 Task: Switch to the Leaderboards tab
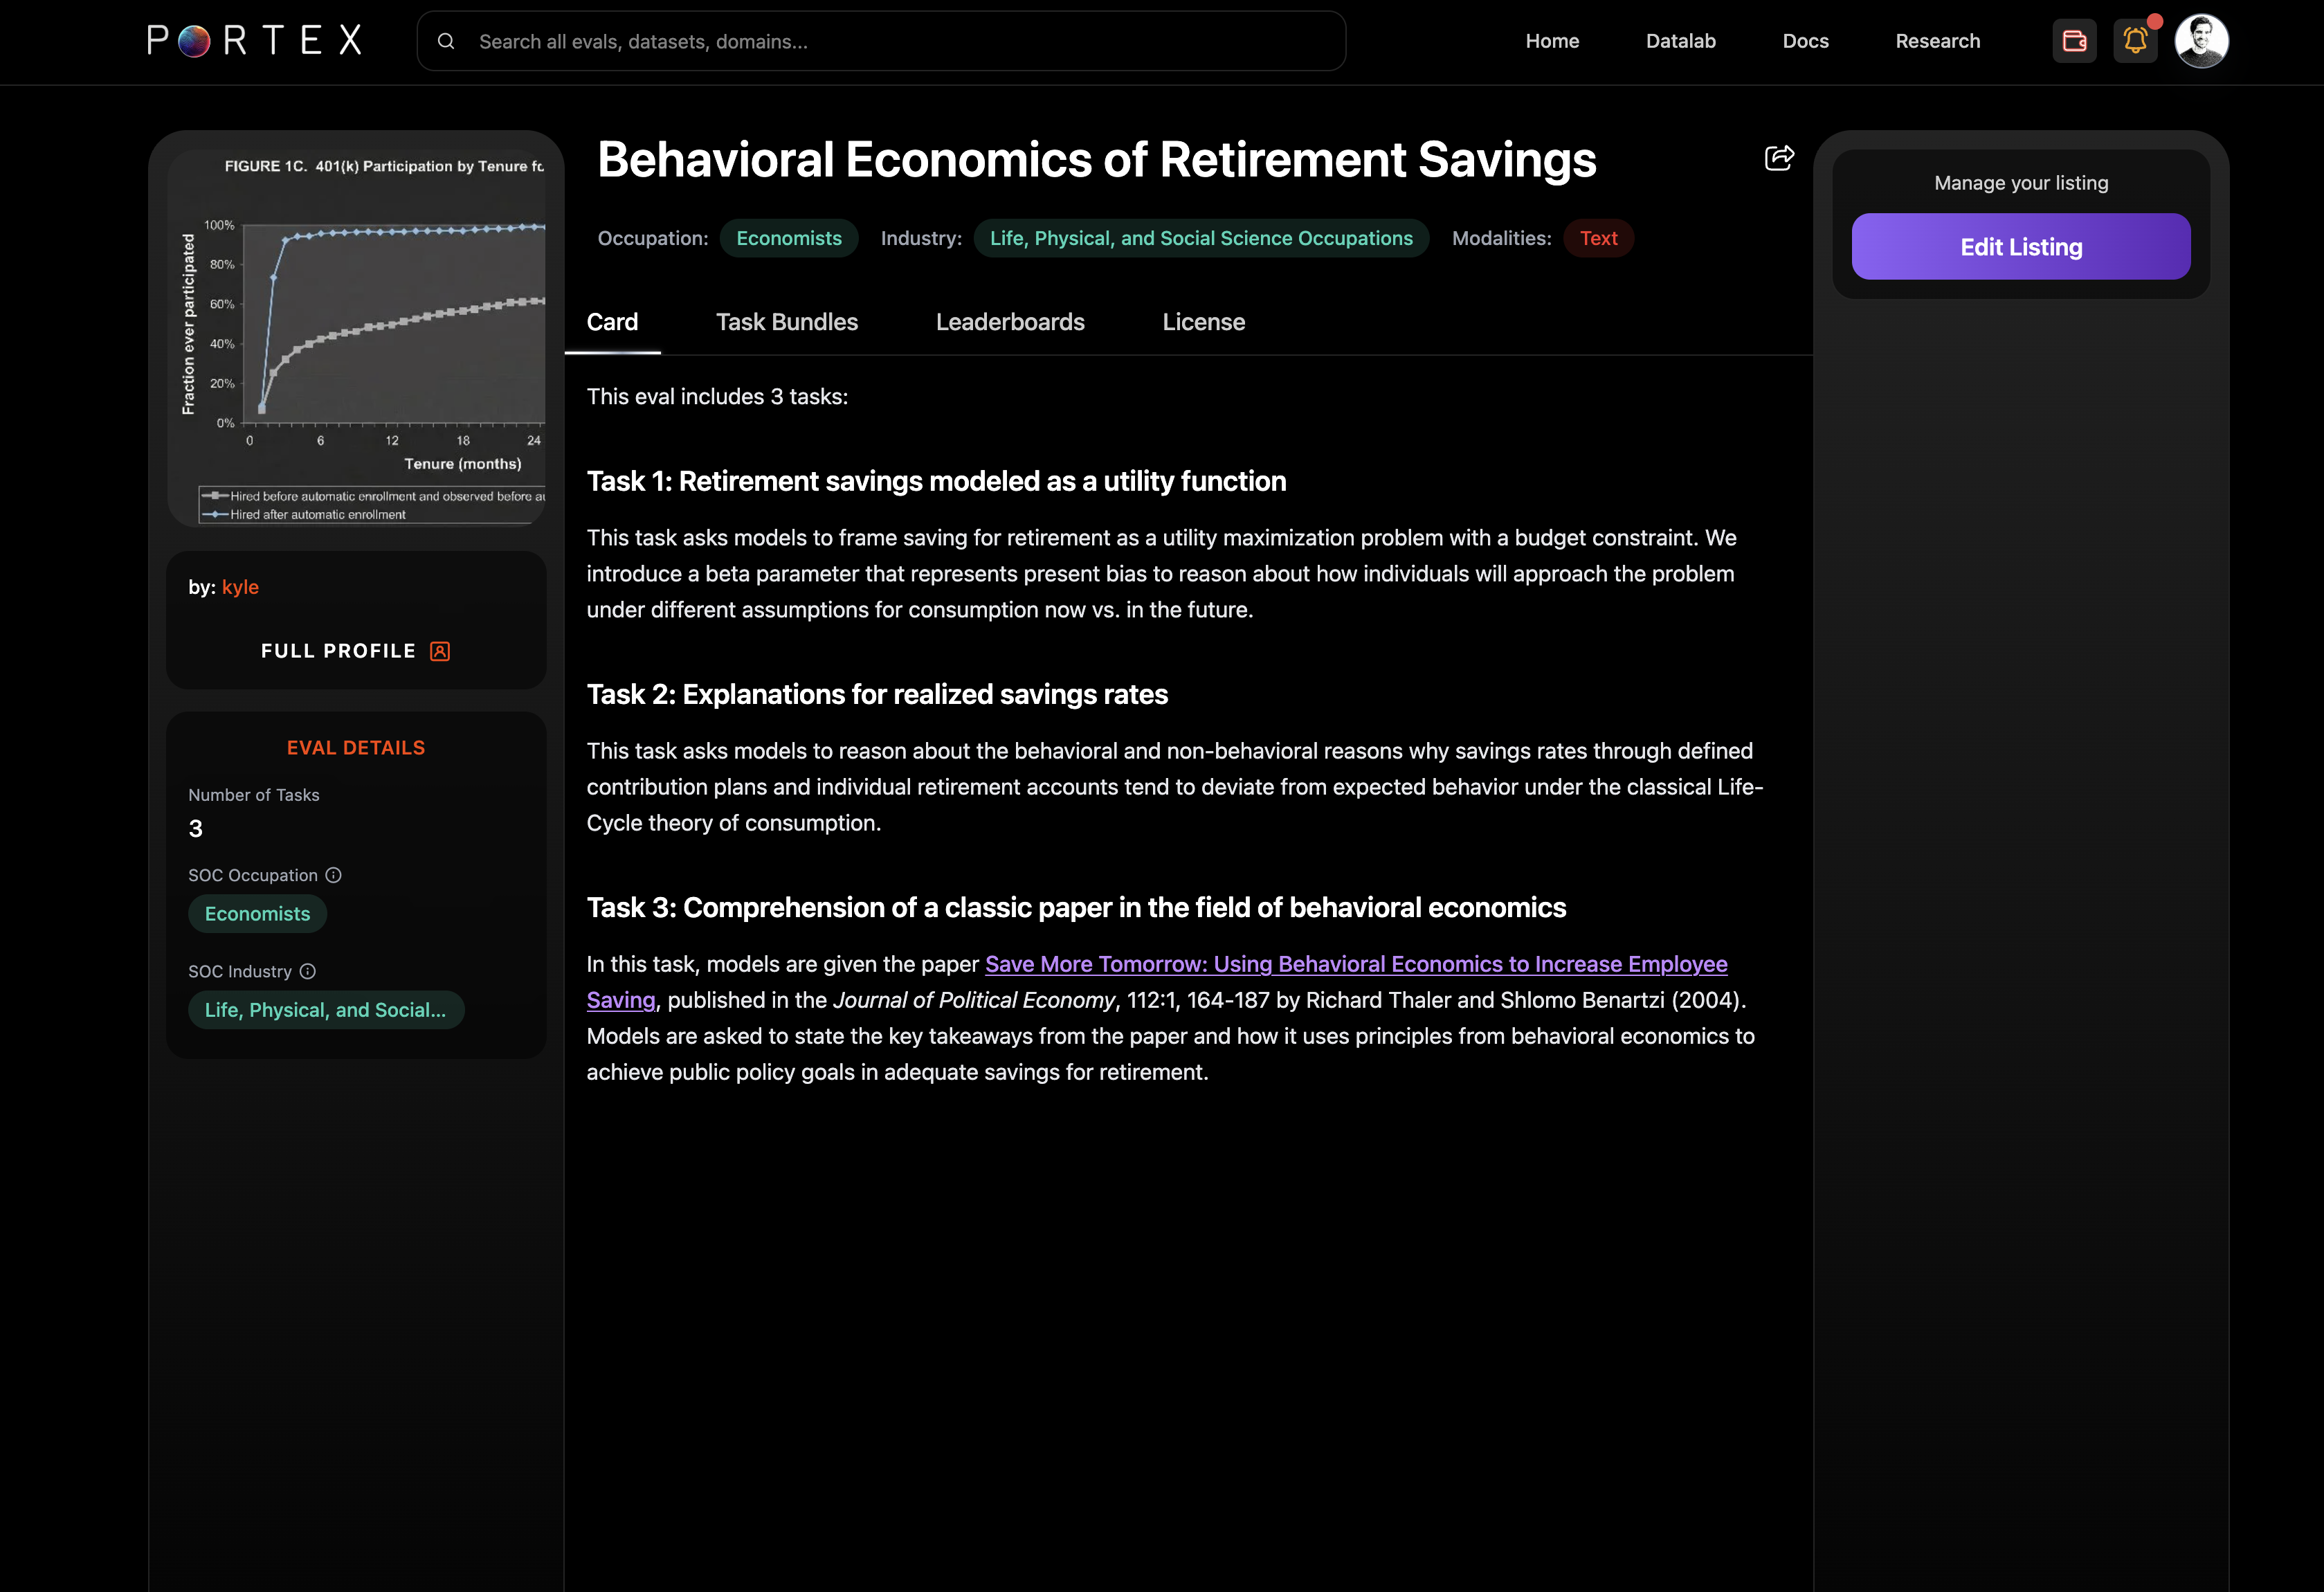(1009, 322)
